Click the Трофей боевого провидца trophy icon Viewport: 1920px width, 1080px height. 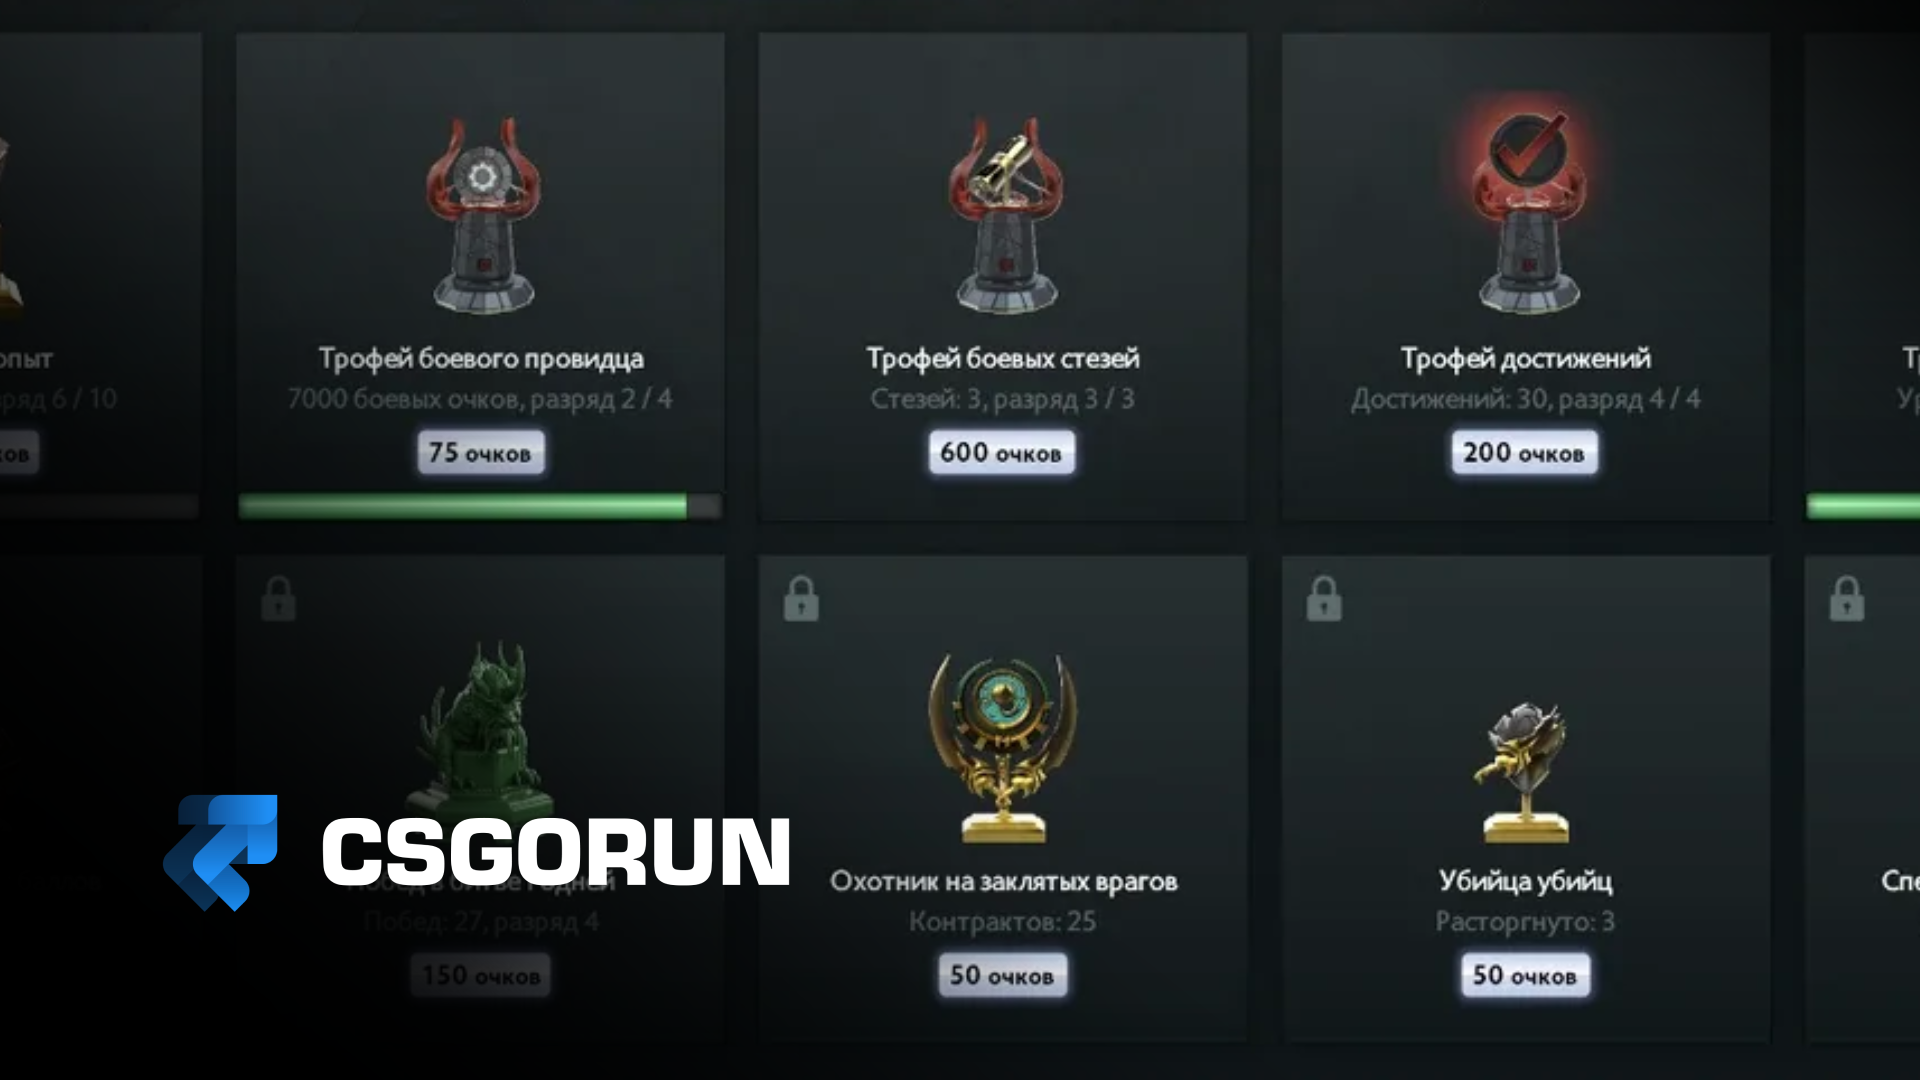pyautogui.click(x=482, y=215)
